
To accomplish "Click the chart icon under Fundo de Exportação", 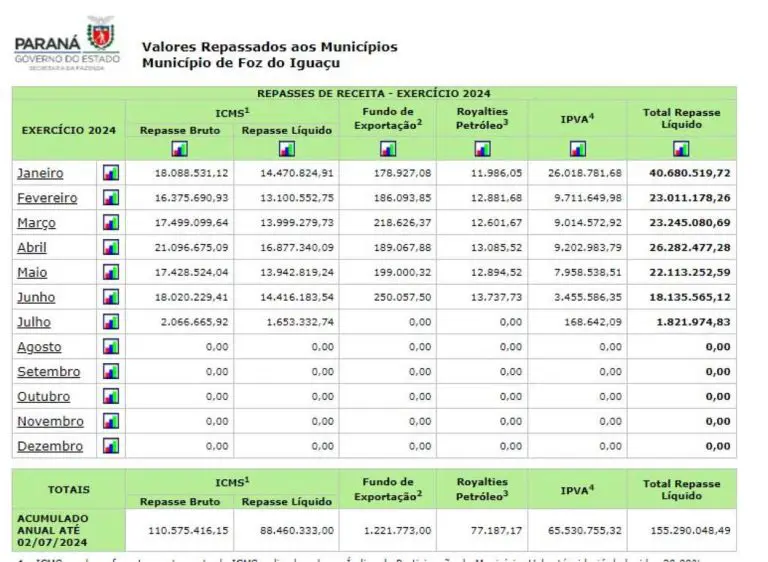I will click(x=387, y=149).
